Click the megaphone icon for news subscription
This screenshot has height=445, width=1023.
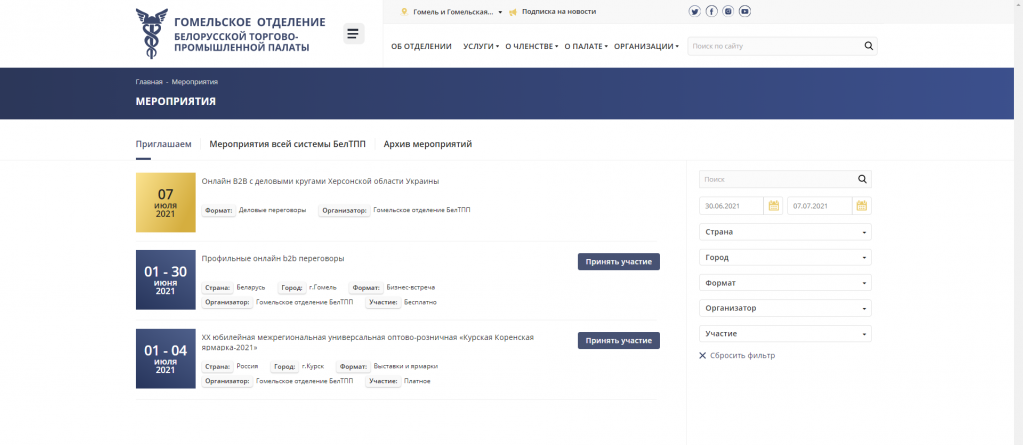(513, 12)
